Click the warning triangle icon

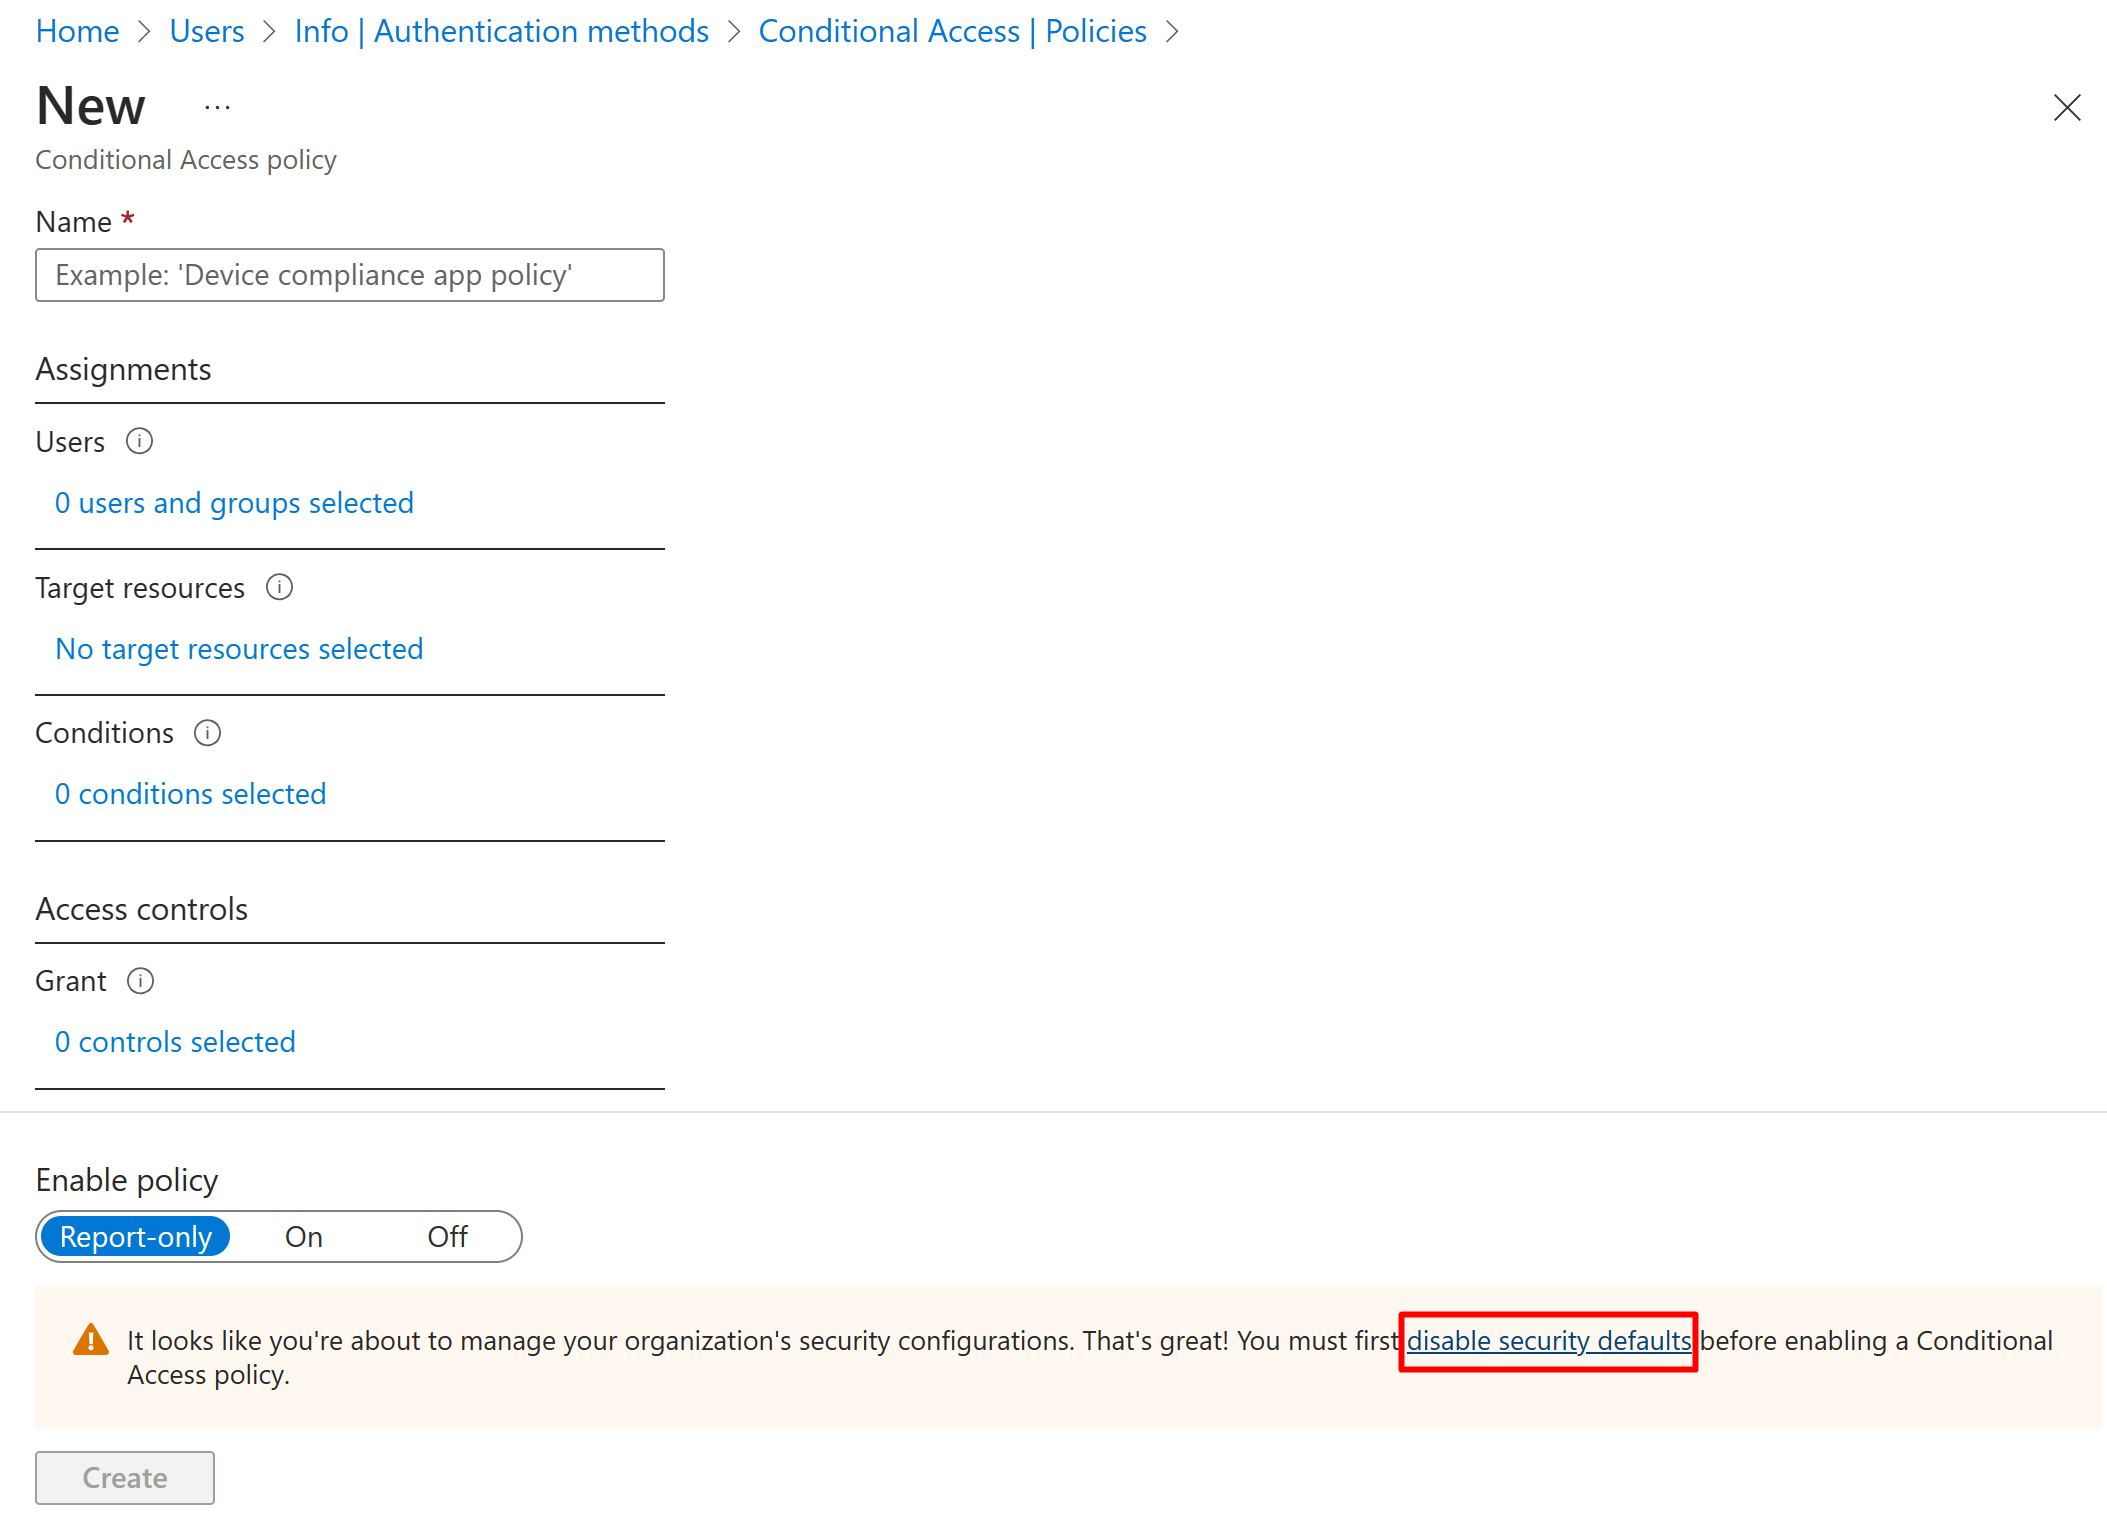(x=91, y=1340)
